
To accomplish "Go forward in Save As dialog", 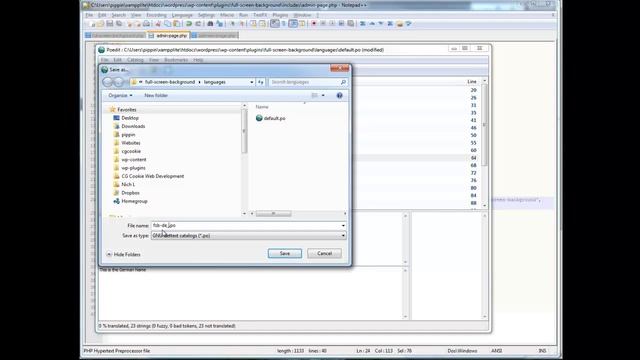I will point(118,82).
